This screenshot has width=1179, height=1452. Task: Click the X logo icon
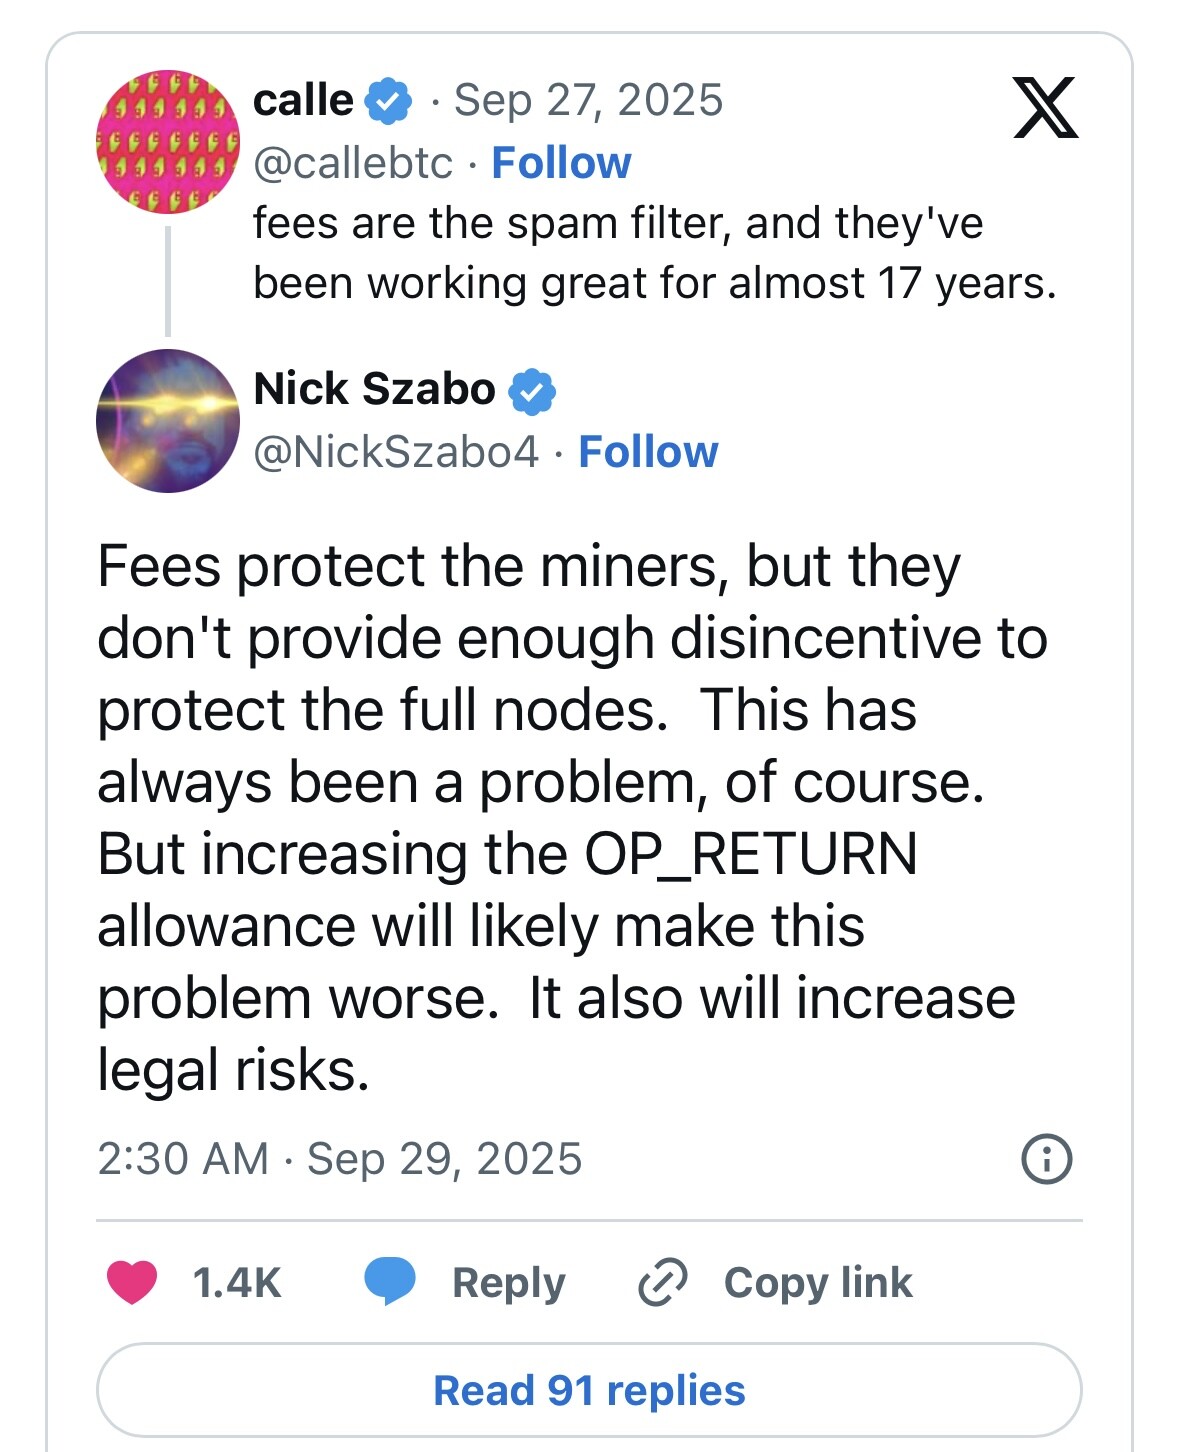coord(1045,107)
